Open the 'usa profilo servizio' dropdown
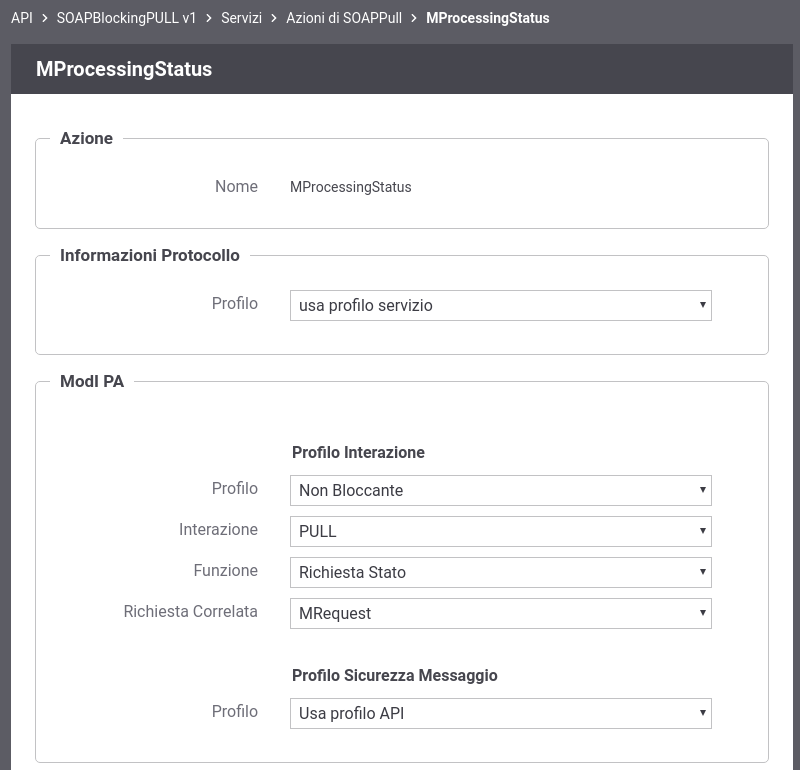This screenshot has height=770, width=800. (x=501, y=306)
